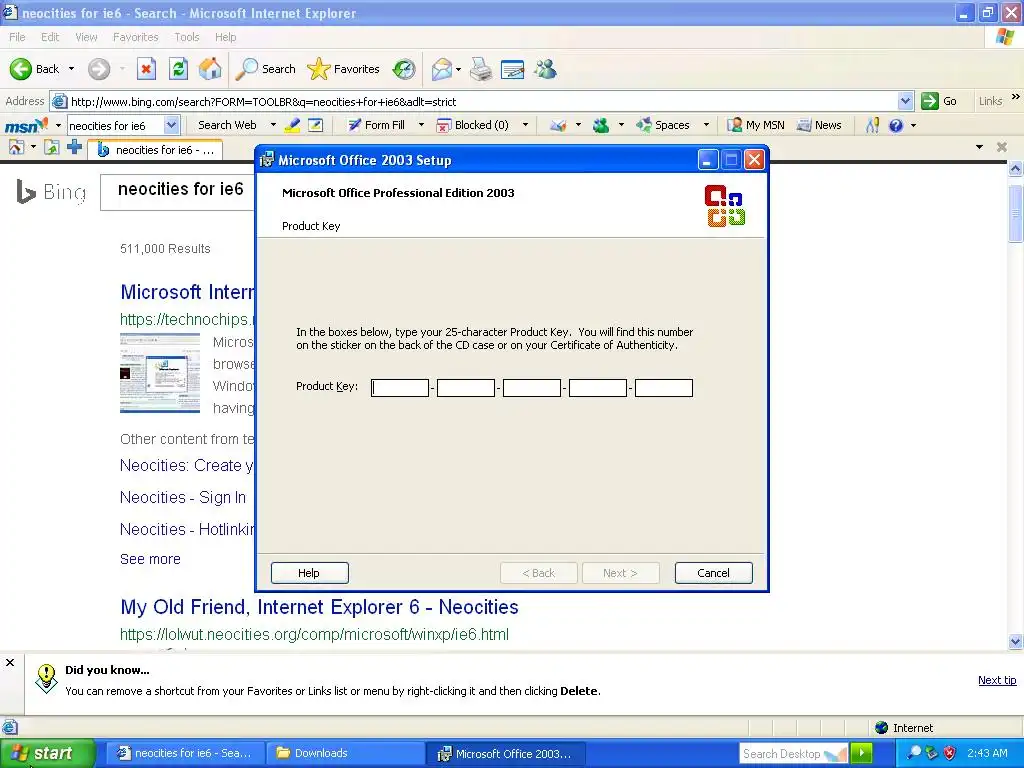Screen dimensions: 1024x768
Task: Expand the Form Fill dropdown arrow
Action: coord(421,125)
